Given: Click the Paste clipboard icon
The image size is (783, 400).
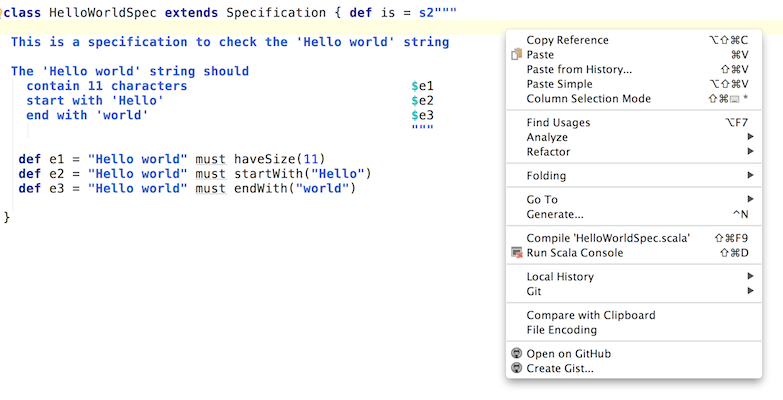Looking at the screenshot, I should tap(516, 55).
